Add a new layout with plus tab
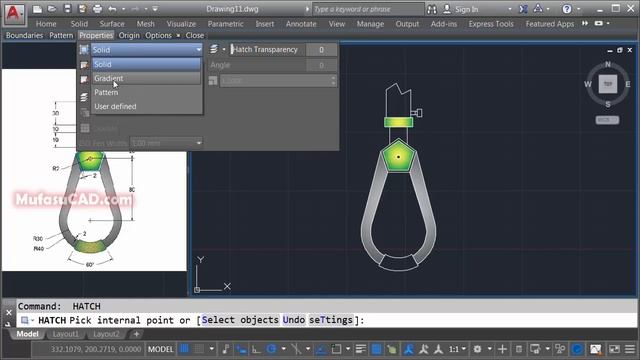 (x=136, y=334)
